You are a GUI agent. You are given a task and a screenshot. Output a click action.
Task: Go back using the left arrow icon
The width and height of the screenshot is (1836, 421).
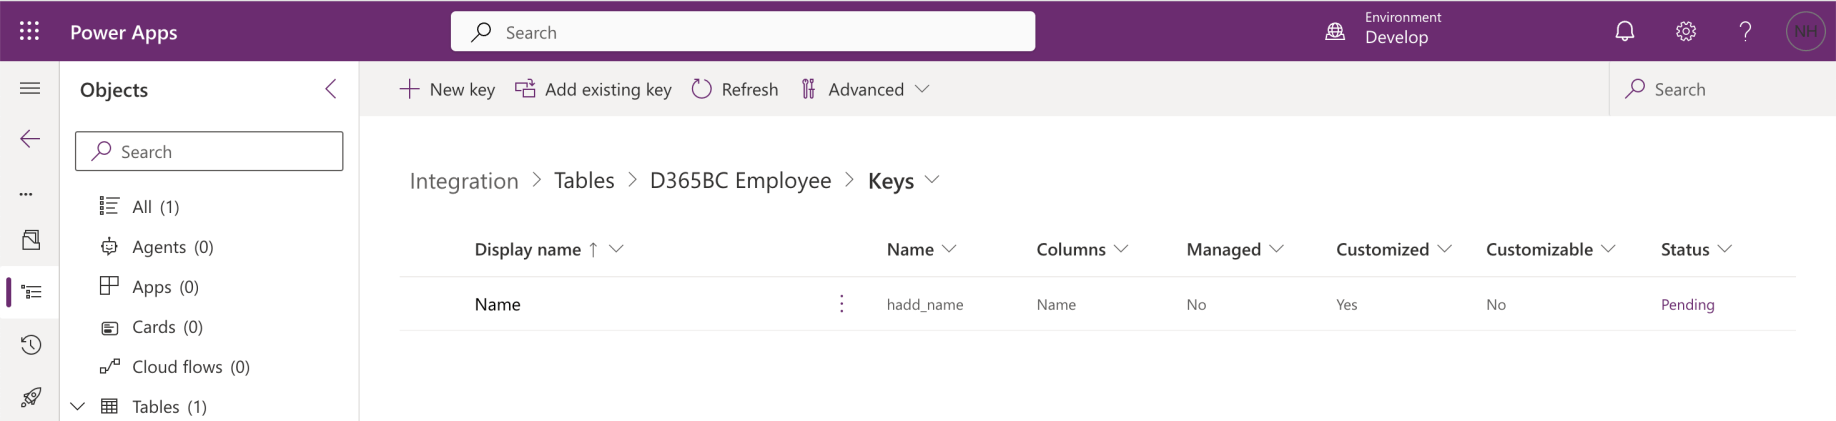pos(30,139)
